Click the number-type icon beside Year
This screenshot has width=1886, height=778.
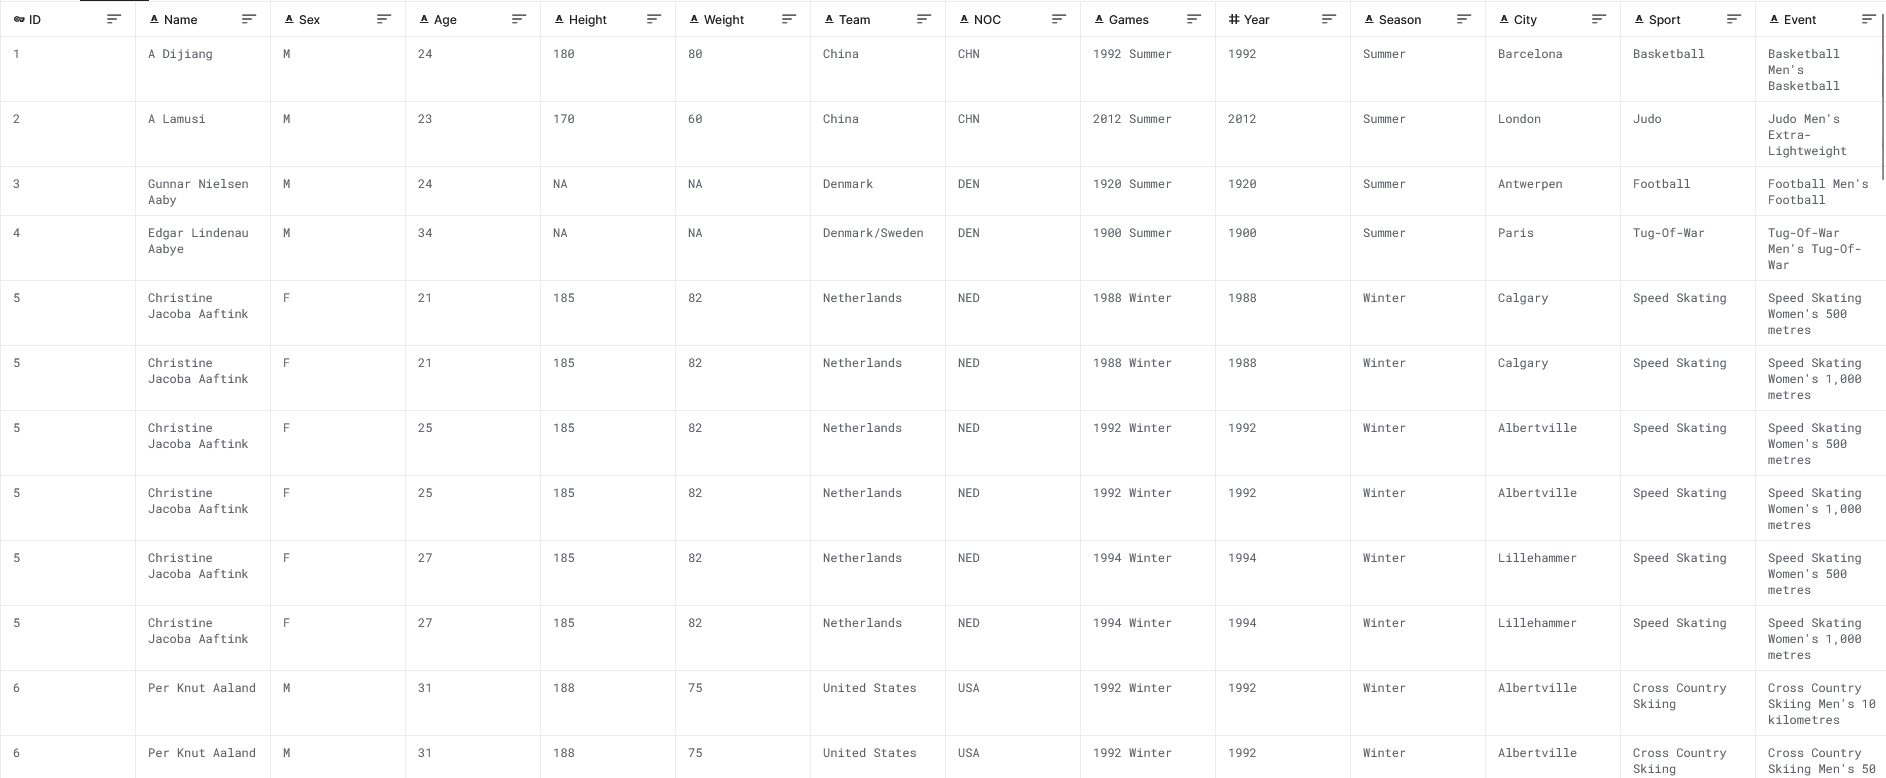coord(1233,19)
